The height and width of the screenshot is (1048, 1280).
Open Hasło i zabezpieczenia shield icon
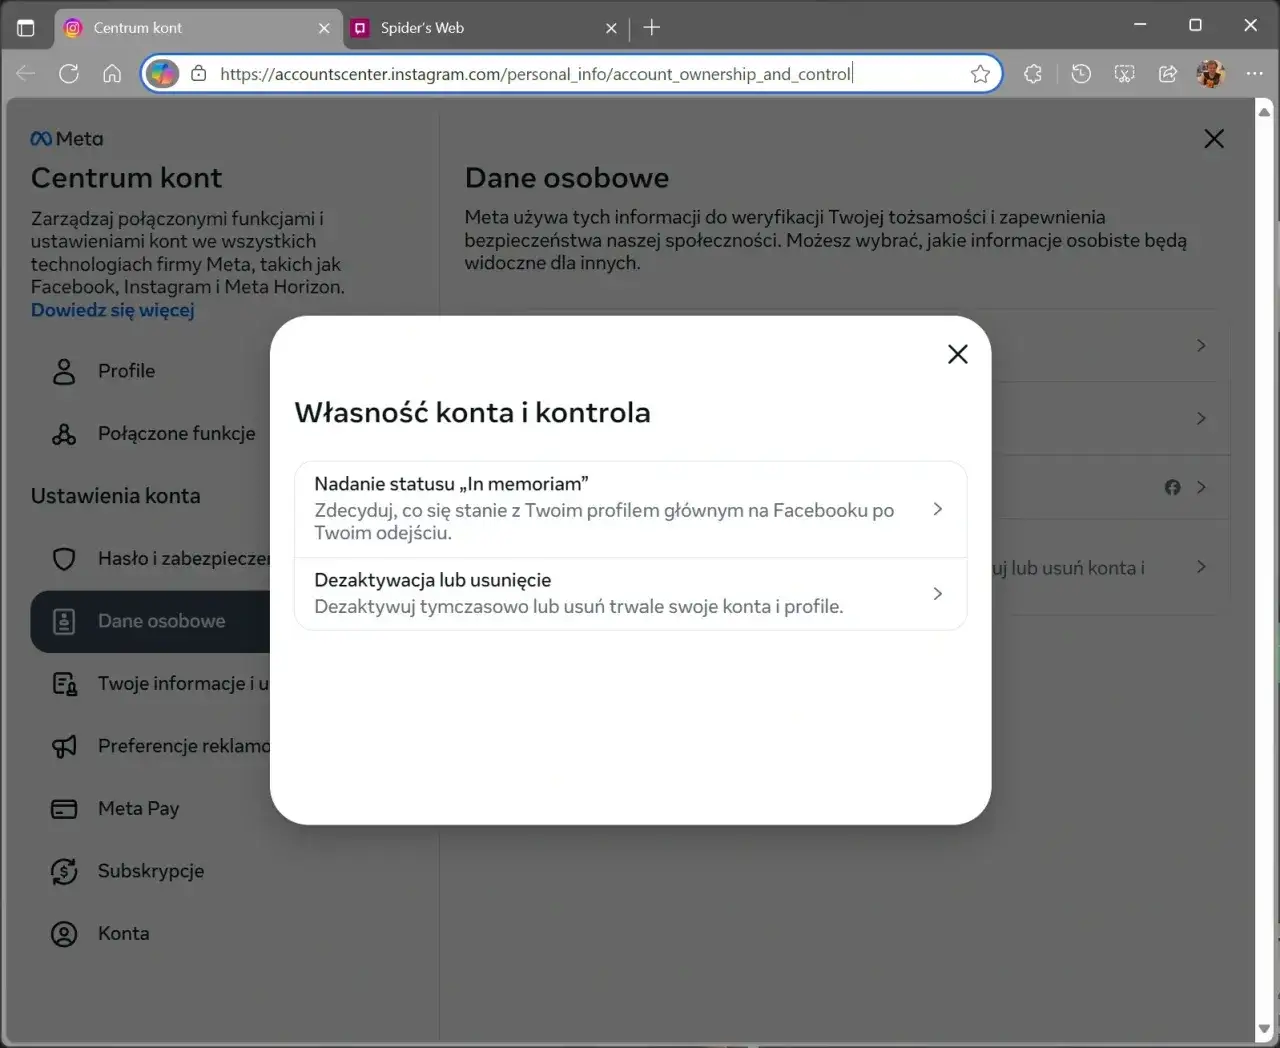pos(63,559)
